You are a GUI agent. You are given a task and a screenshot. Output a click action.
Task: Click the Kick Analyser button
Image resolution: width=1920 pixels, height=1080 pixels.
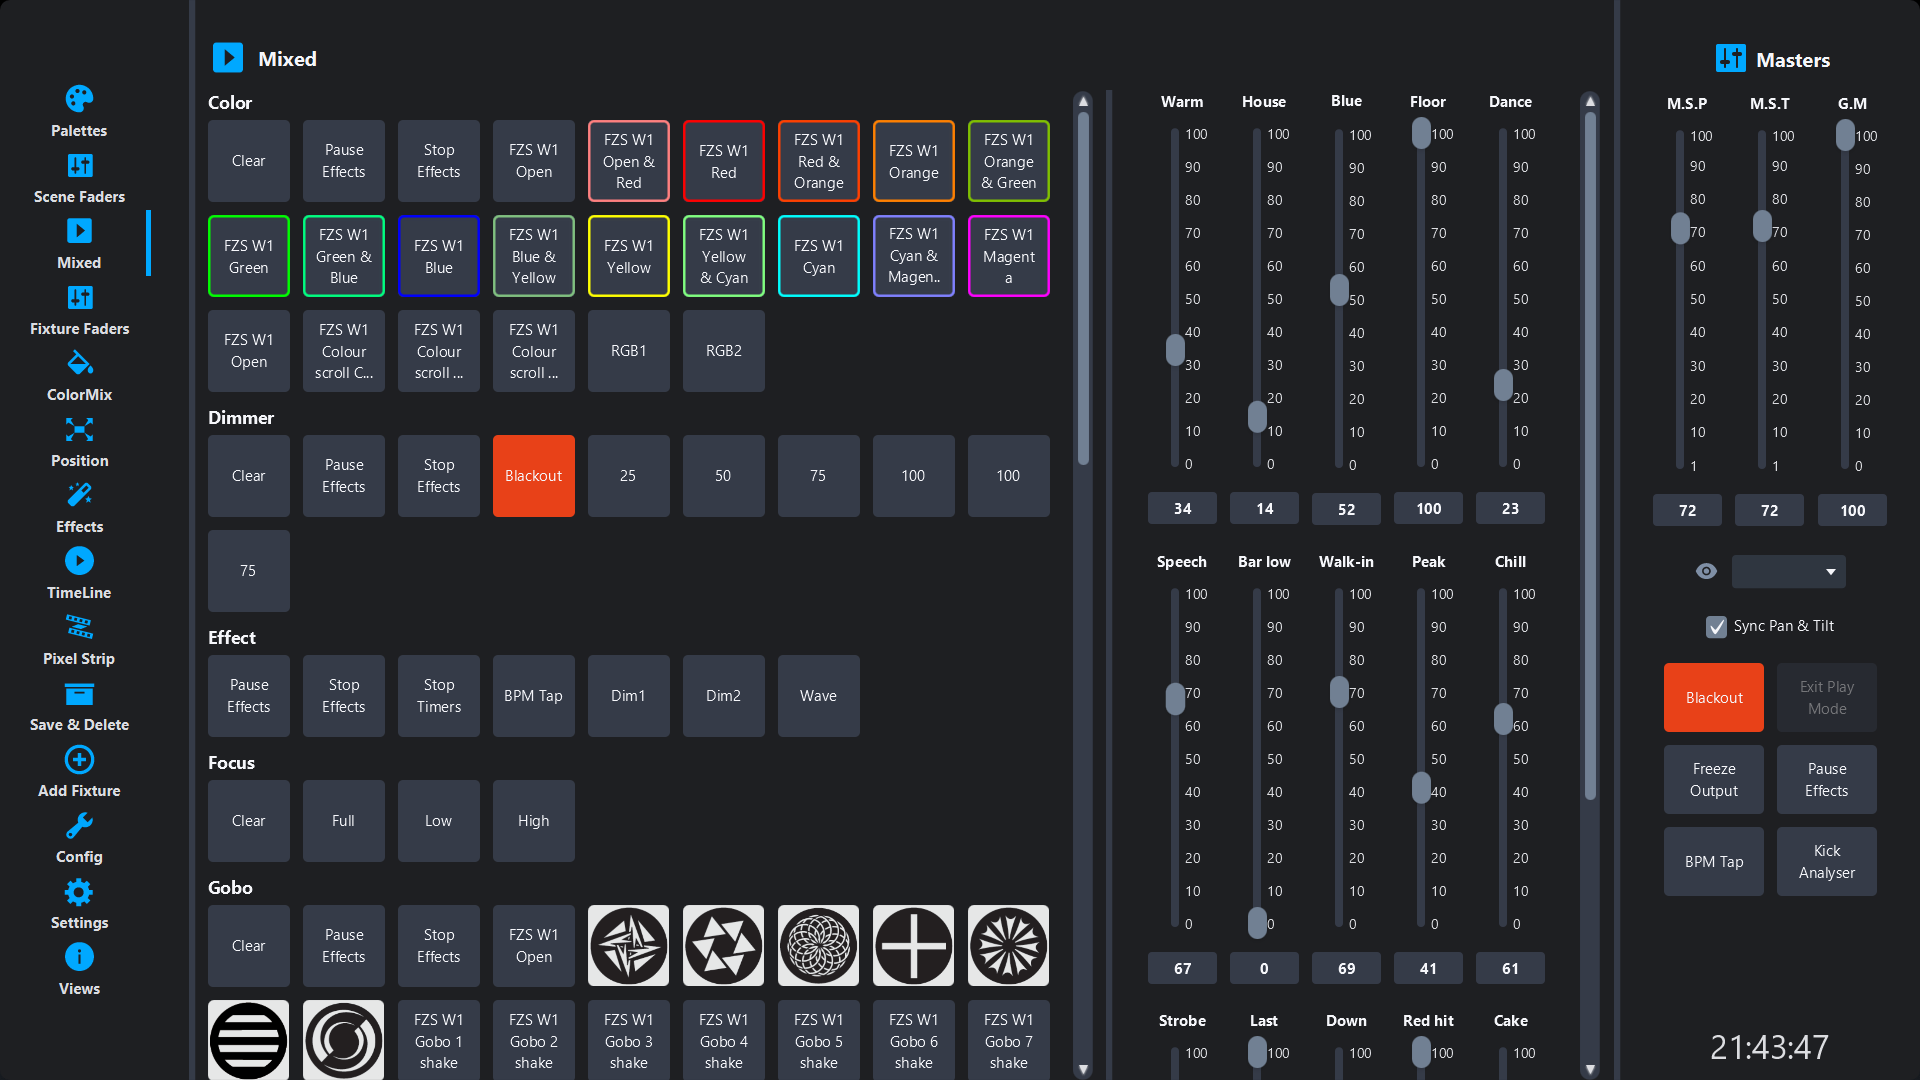(1827, 862)
